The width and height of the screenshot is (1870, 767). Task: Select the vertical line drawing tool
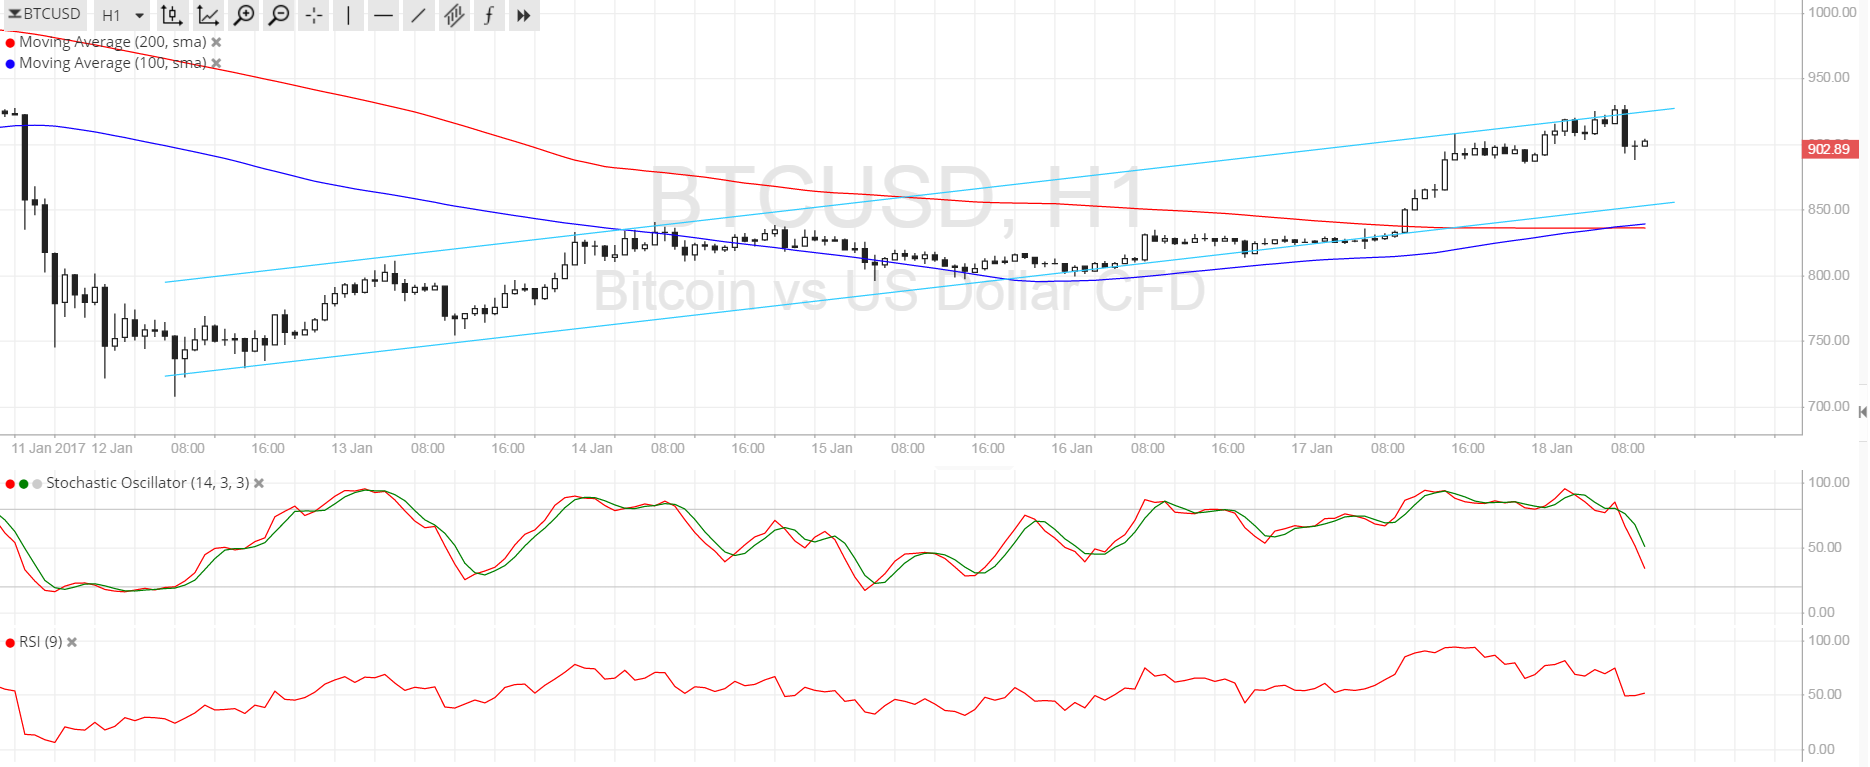pos(348,15)
